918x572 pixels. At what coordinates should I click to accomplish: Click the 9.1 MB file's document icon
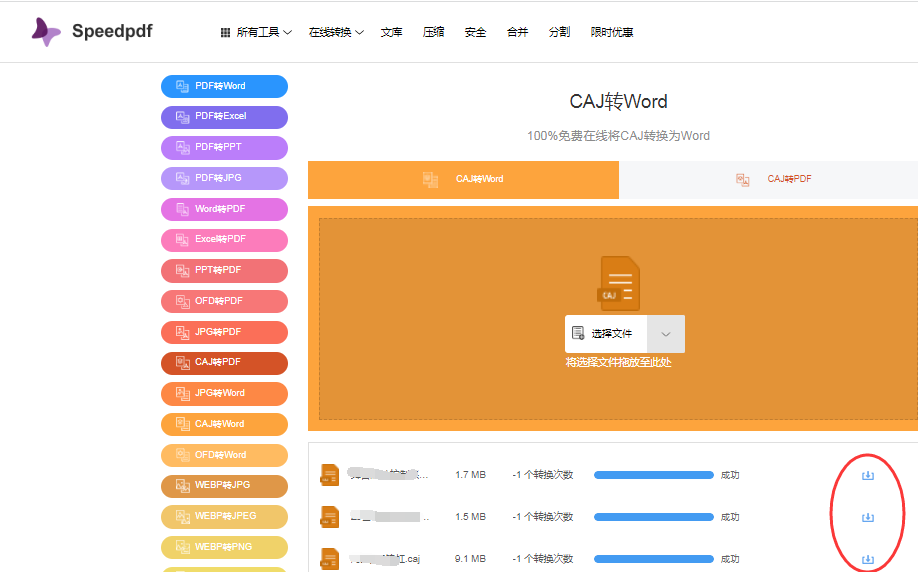coord(330,559)
